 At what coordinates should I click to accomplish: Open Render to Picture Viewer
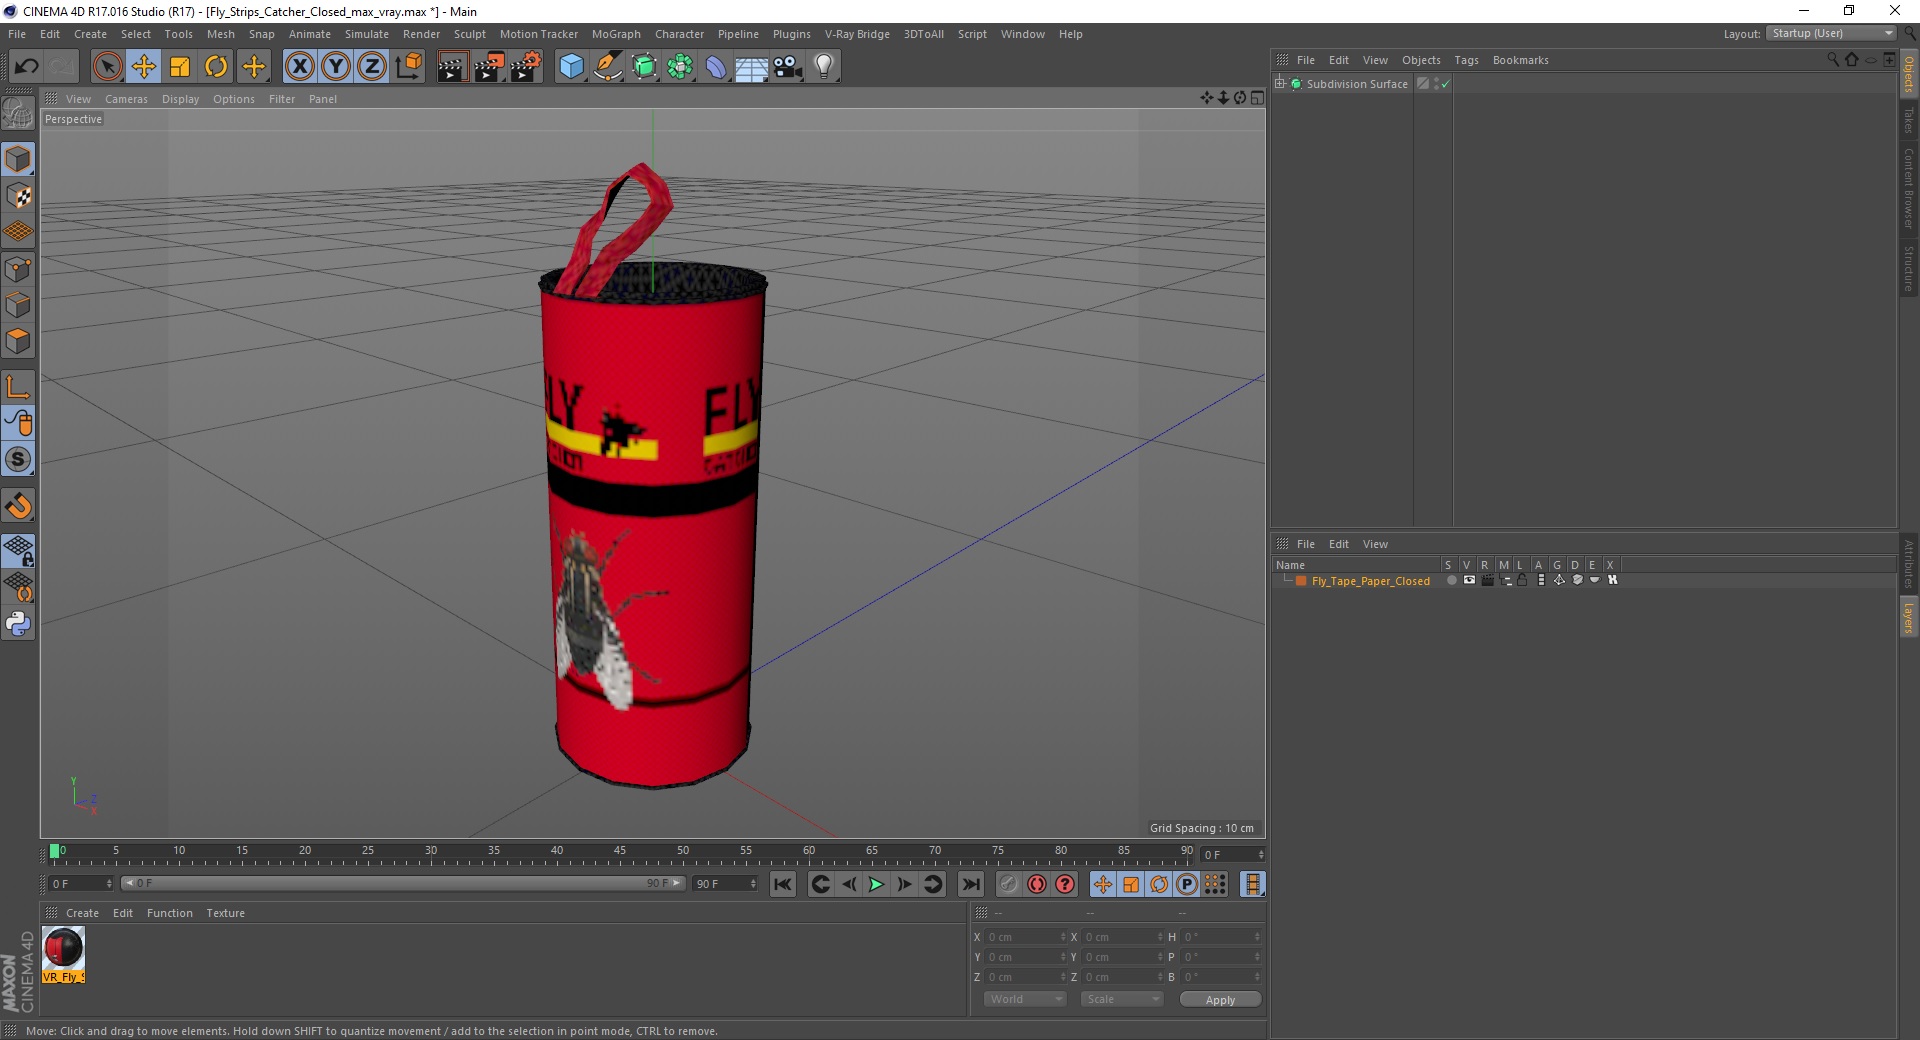(489, 67)
